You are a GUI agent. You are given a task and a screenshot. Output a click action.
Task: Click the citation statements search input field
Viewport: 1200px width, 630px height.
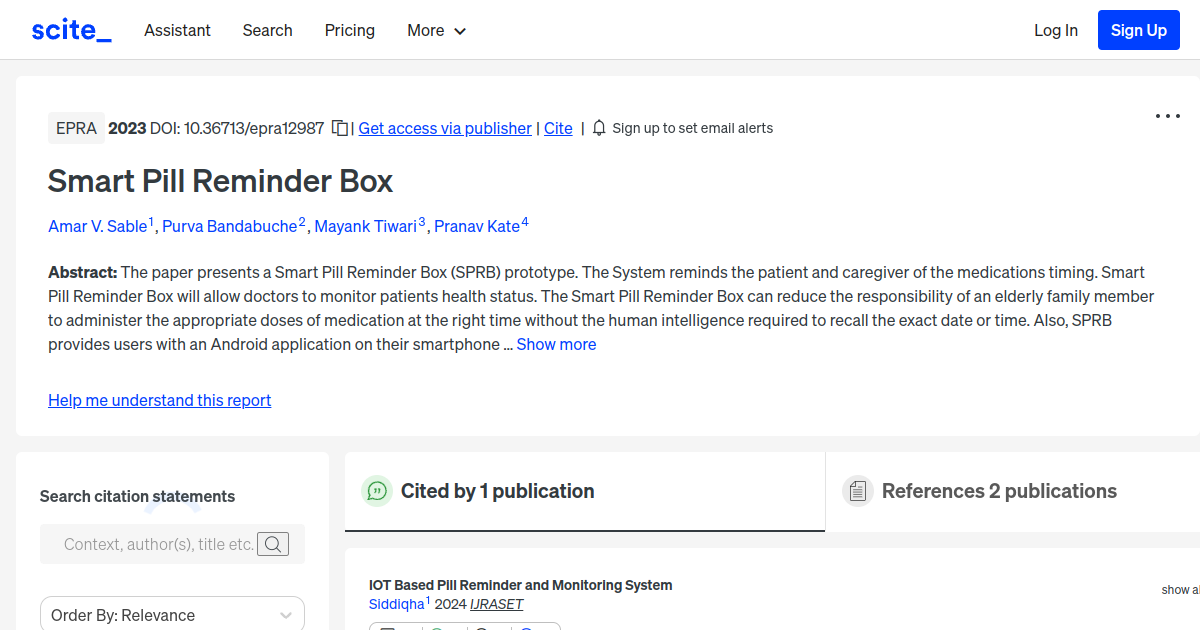pos(160,544)
